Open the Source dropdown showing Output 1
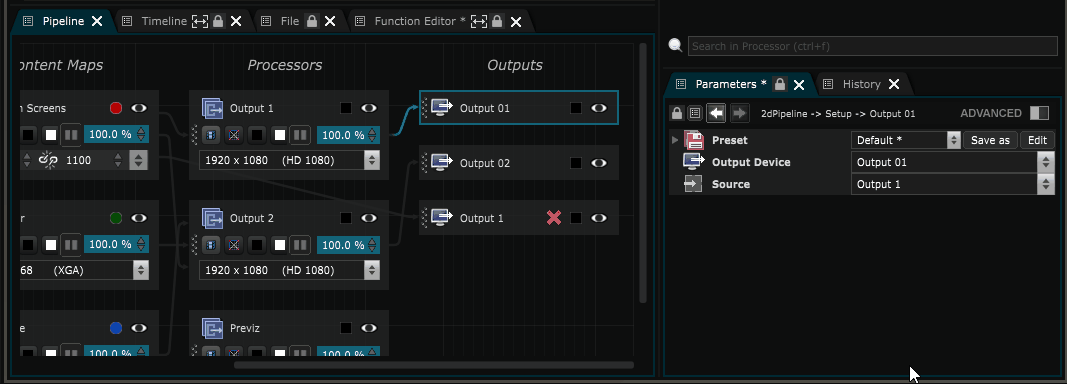The width and height of the screenshot is (1067, 384). [x=953, y=184]
